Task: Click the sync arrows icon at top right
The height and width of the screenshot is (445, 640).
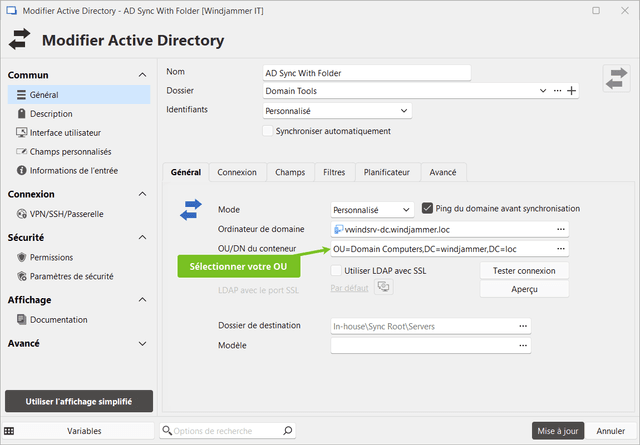Action: [616, 79]
